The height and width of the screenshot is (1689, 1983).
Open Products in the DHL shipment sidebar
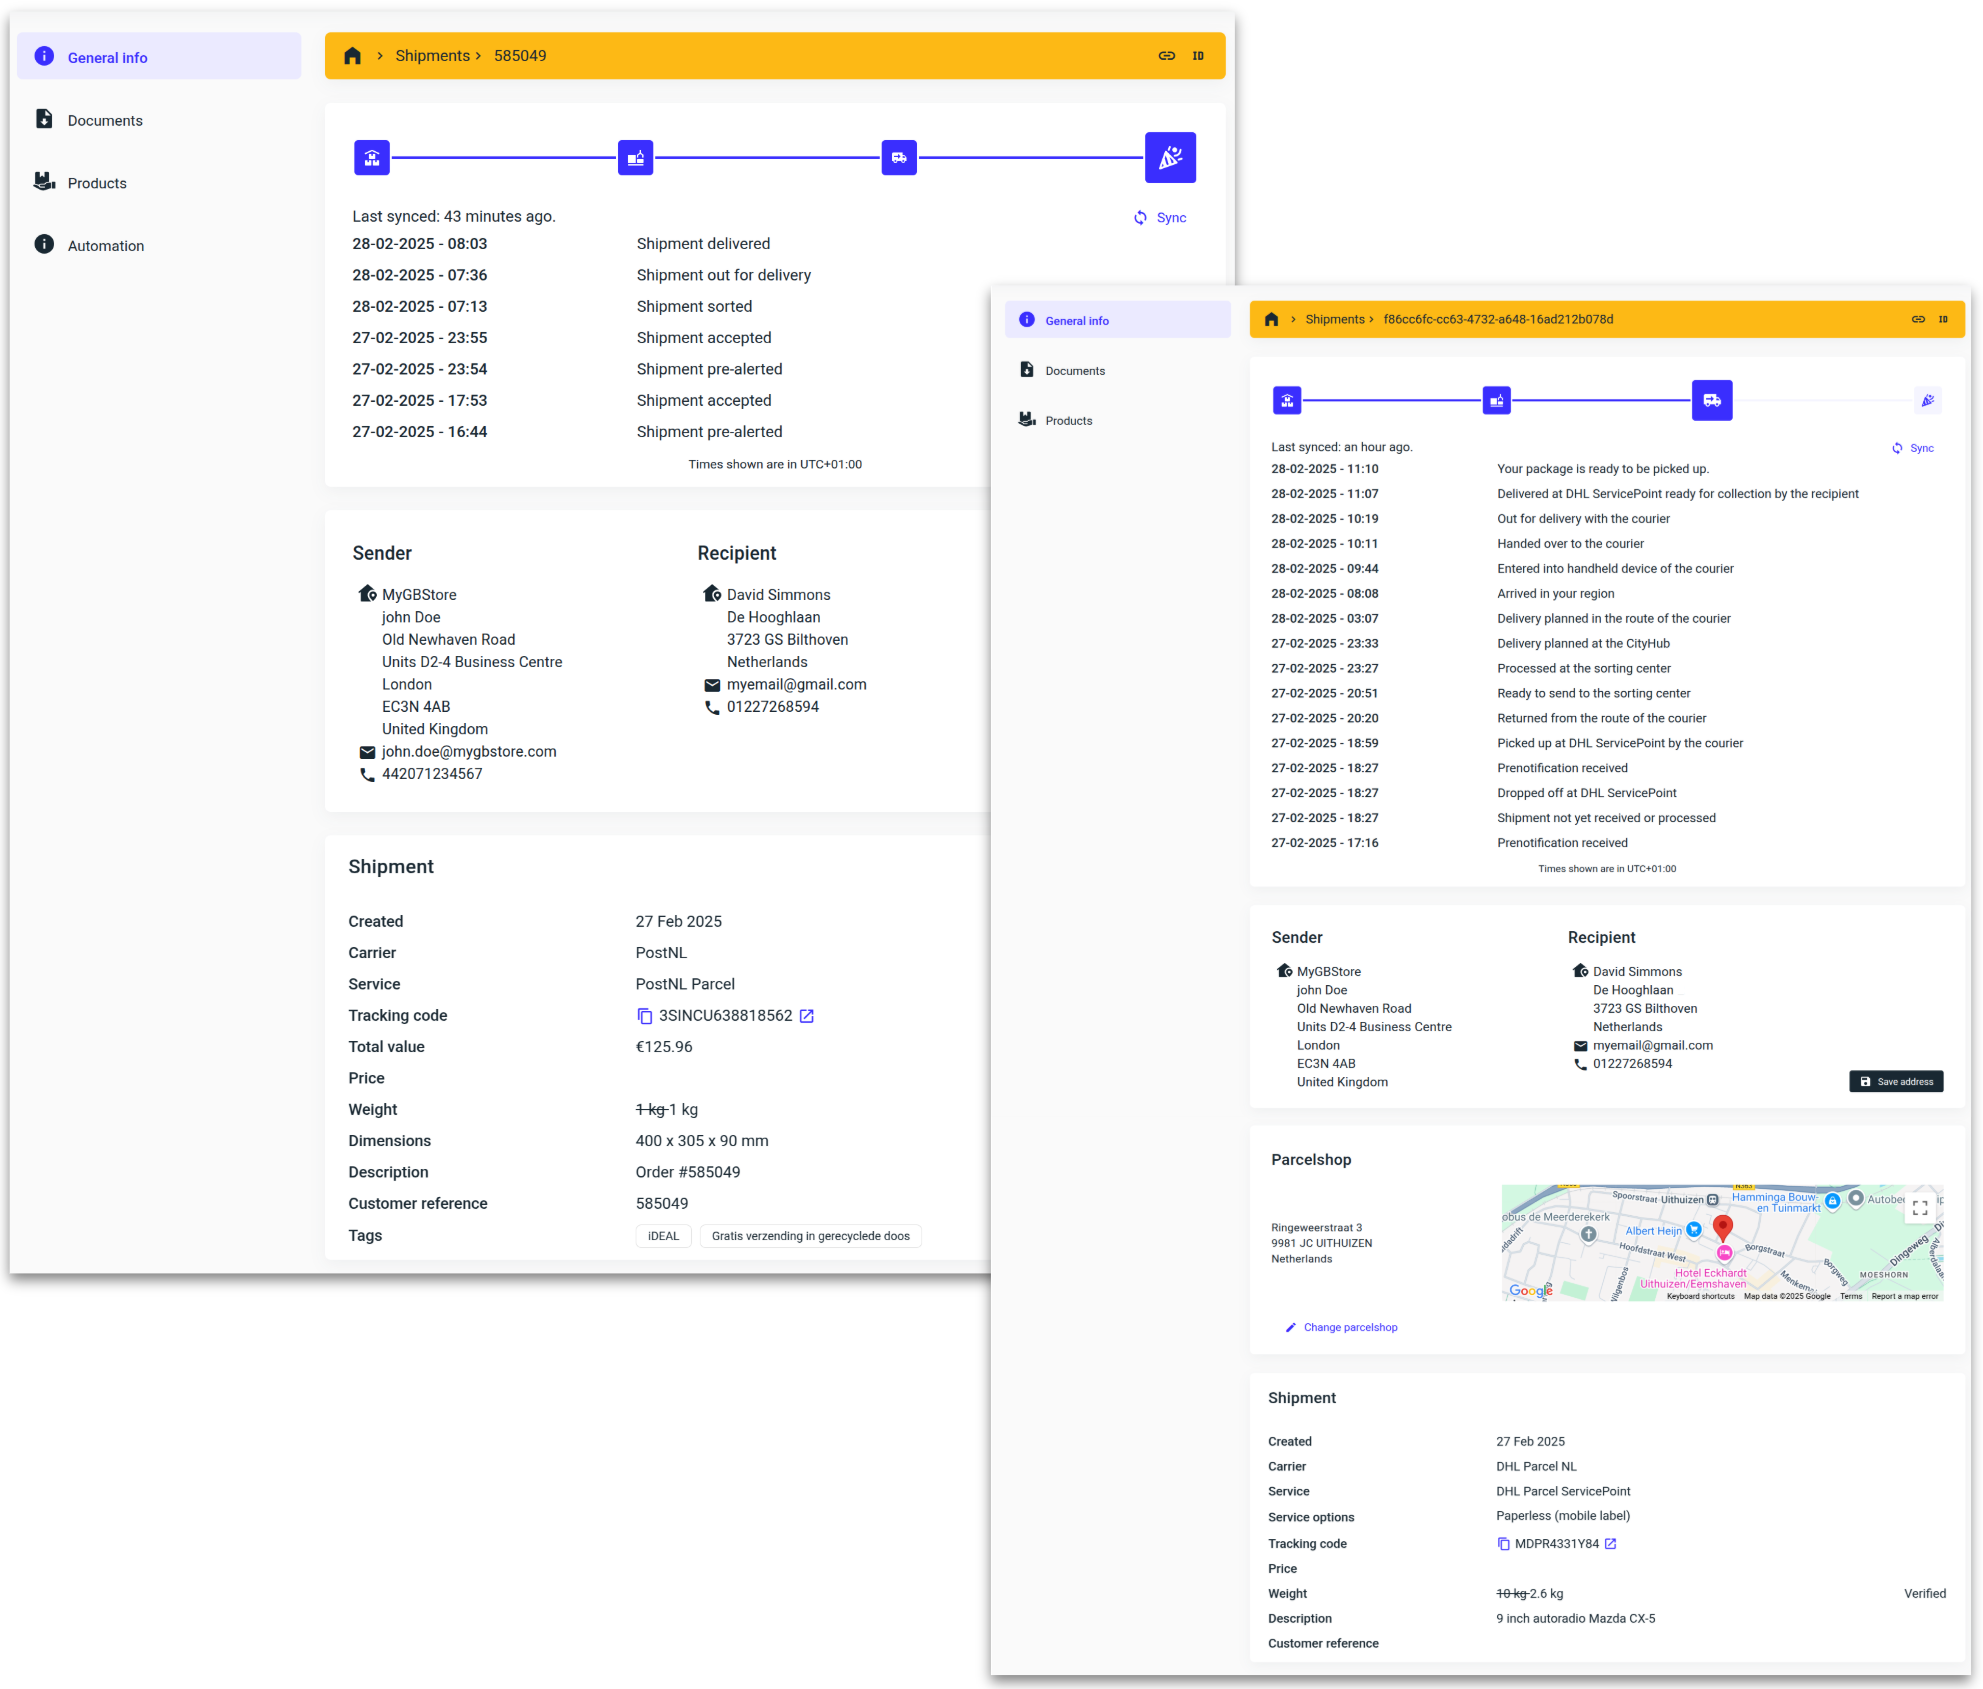point(1068,421)
